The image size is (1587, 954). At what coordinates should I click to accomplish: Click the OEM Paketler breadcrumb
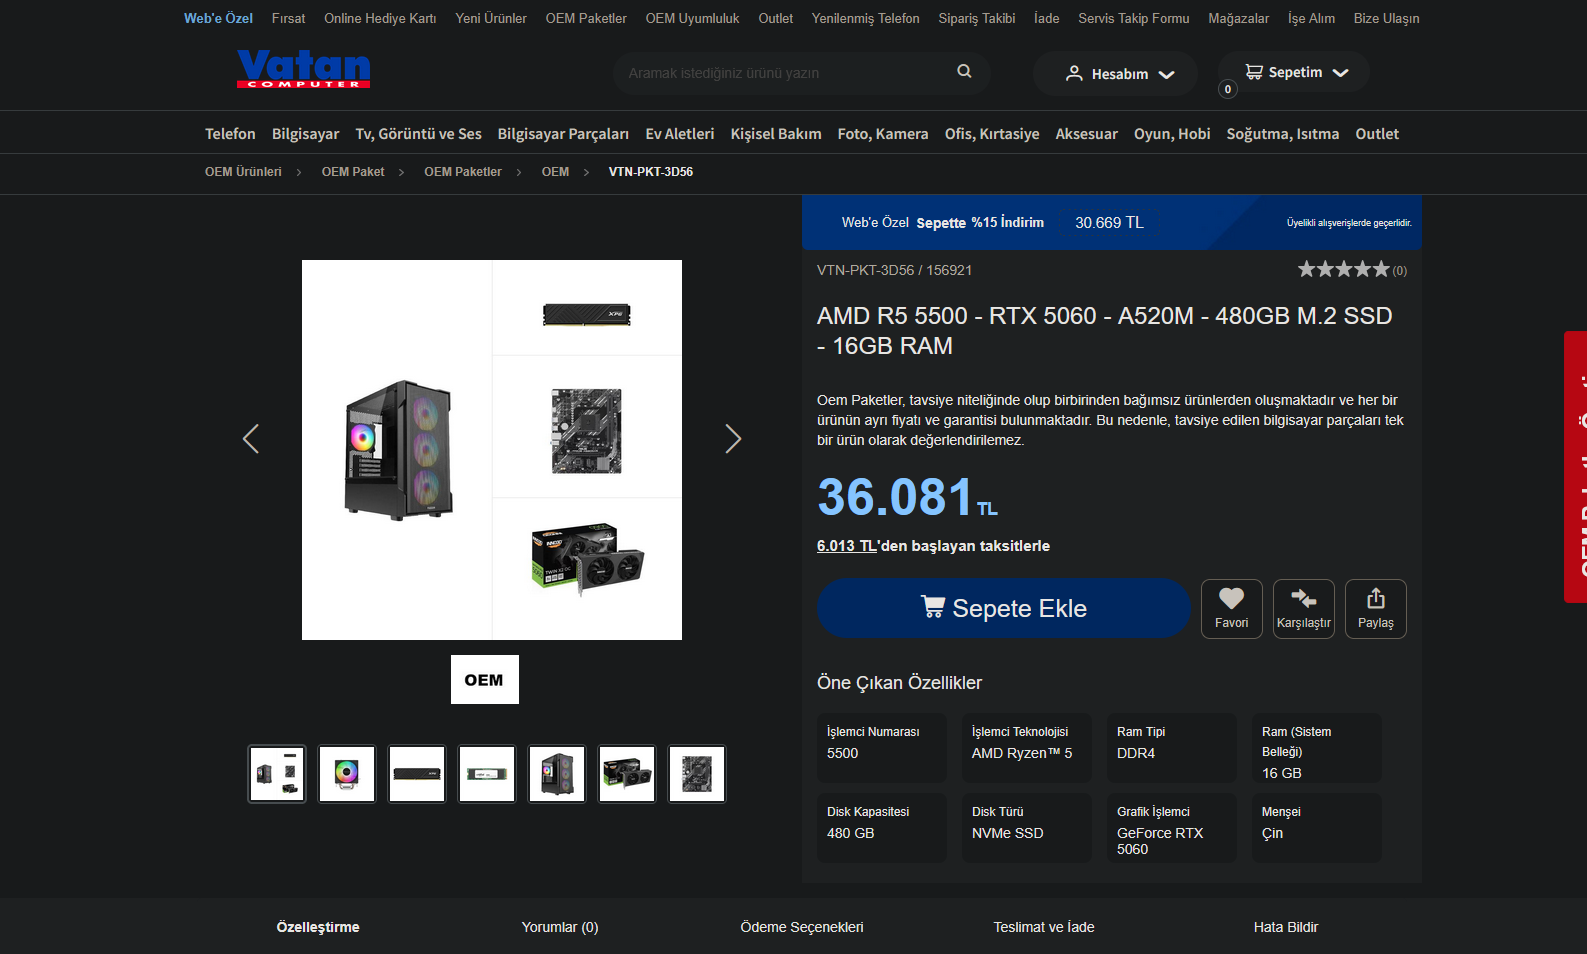463,172
